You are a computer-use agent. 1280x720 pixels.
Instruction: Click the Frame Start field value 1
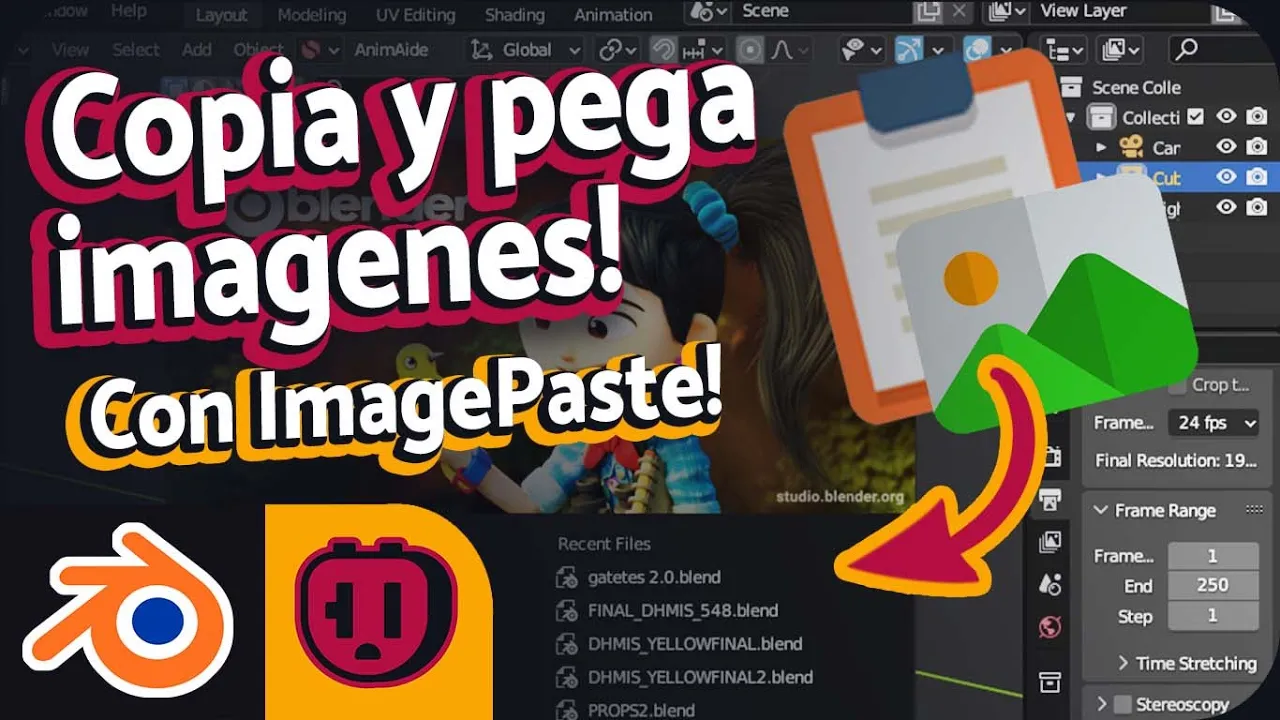pyautogui.click(x=1213, y=556)
